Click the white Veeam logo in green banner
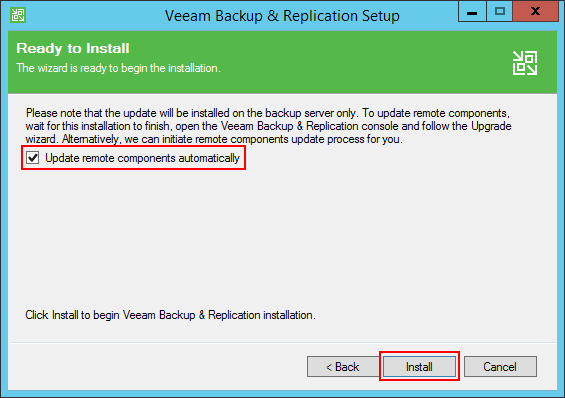 pyautogui.click(x=525, y=63)
